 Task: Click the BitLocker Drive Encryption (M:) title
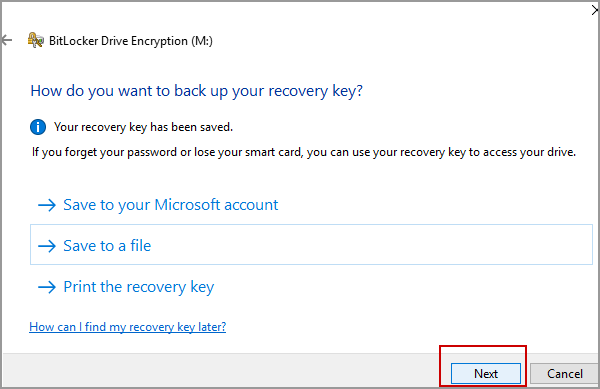tap(131, 41)
